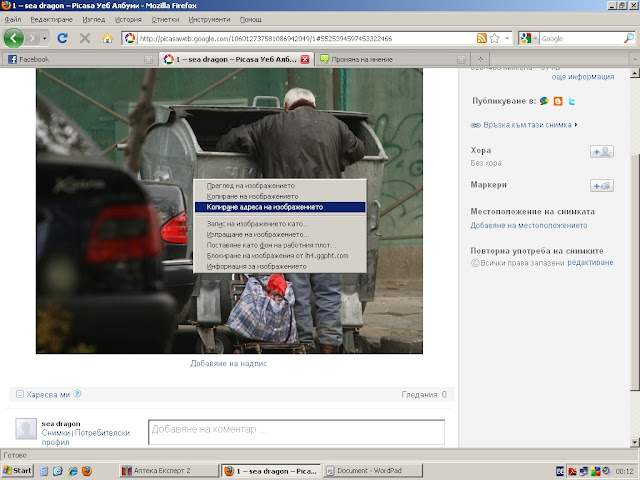Click the help question mark beside Харесва ми

(77, 393)
